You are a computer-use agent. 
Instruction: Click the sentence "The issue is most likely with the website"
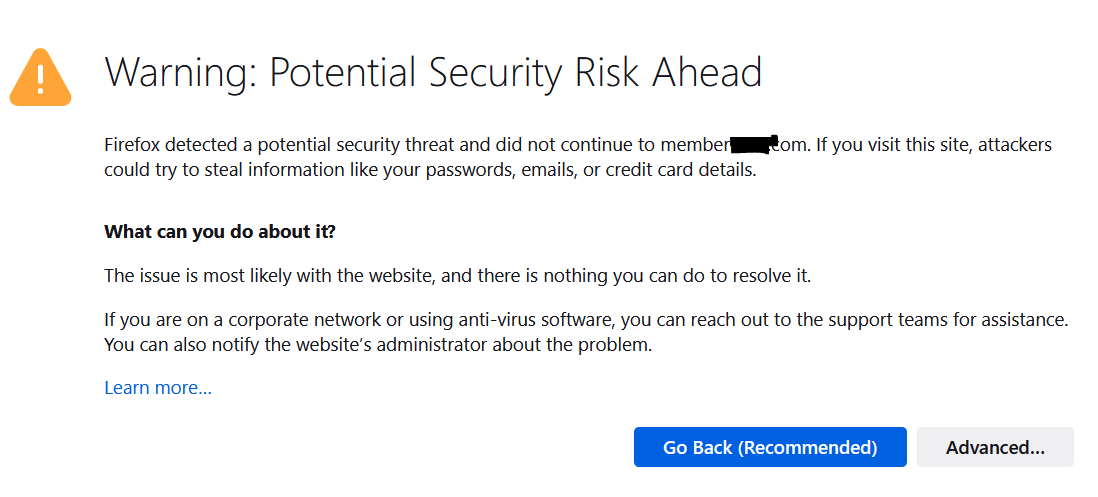tap(271, 276)
